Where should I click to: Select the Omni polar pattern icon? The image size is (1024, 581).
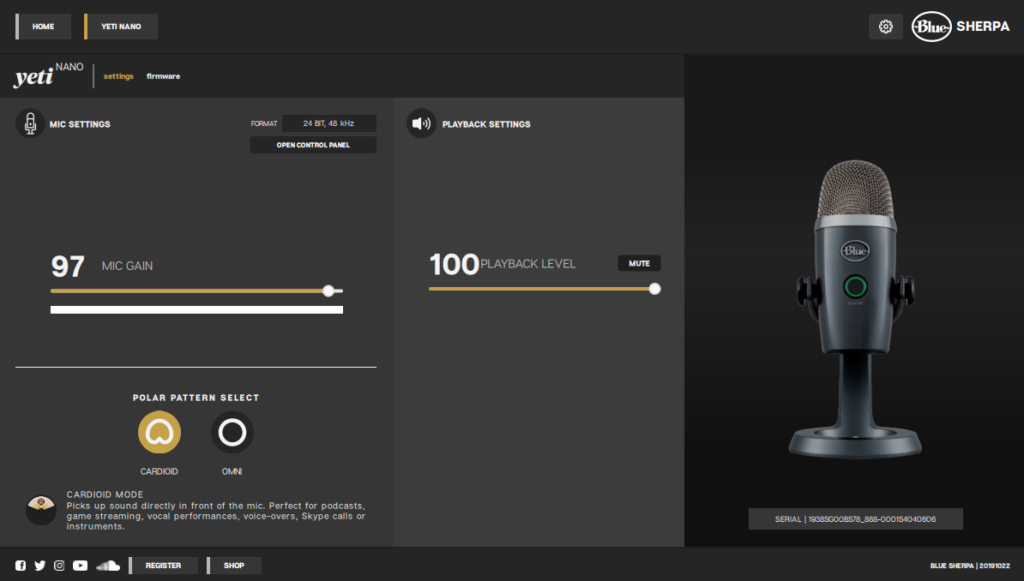coord(232,432)
